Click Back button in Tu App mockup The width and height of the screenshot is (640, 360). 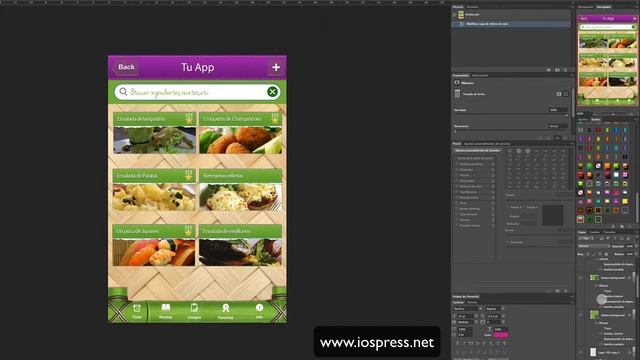click(x=126, y=67)
